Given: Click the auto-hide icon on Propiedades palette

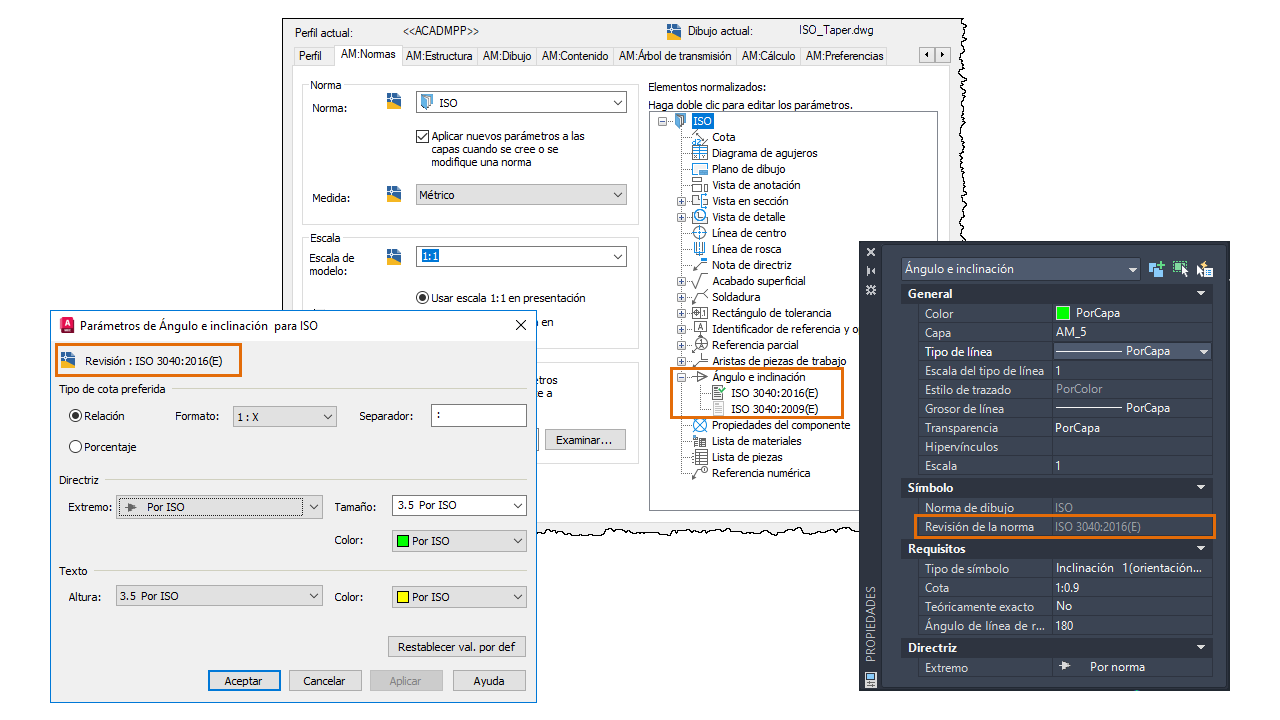Looking at the screenshot, I should point(871,271).
